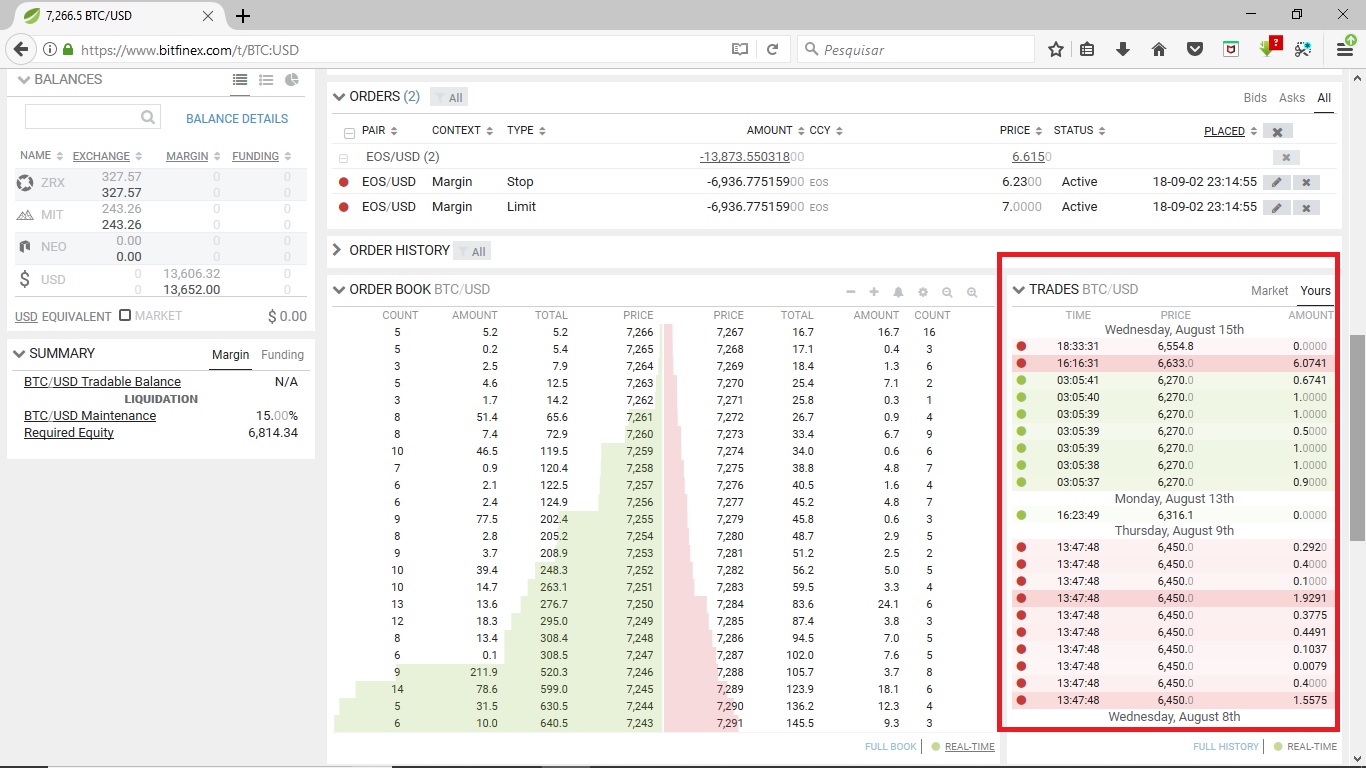Click the Firefox bookmark star icon

tap(1056, 49)
